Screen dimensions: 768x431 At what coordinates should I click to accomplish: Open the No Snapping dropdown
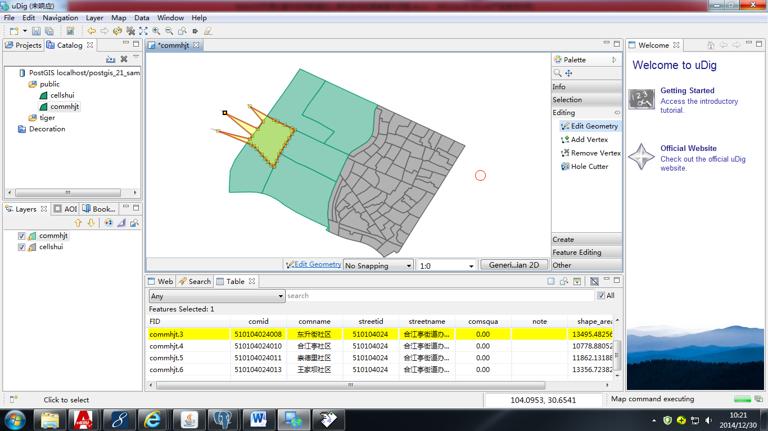tap(378, 266)
